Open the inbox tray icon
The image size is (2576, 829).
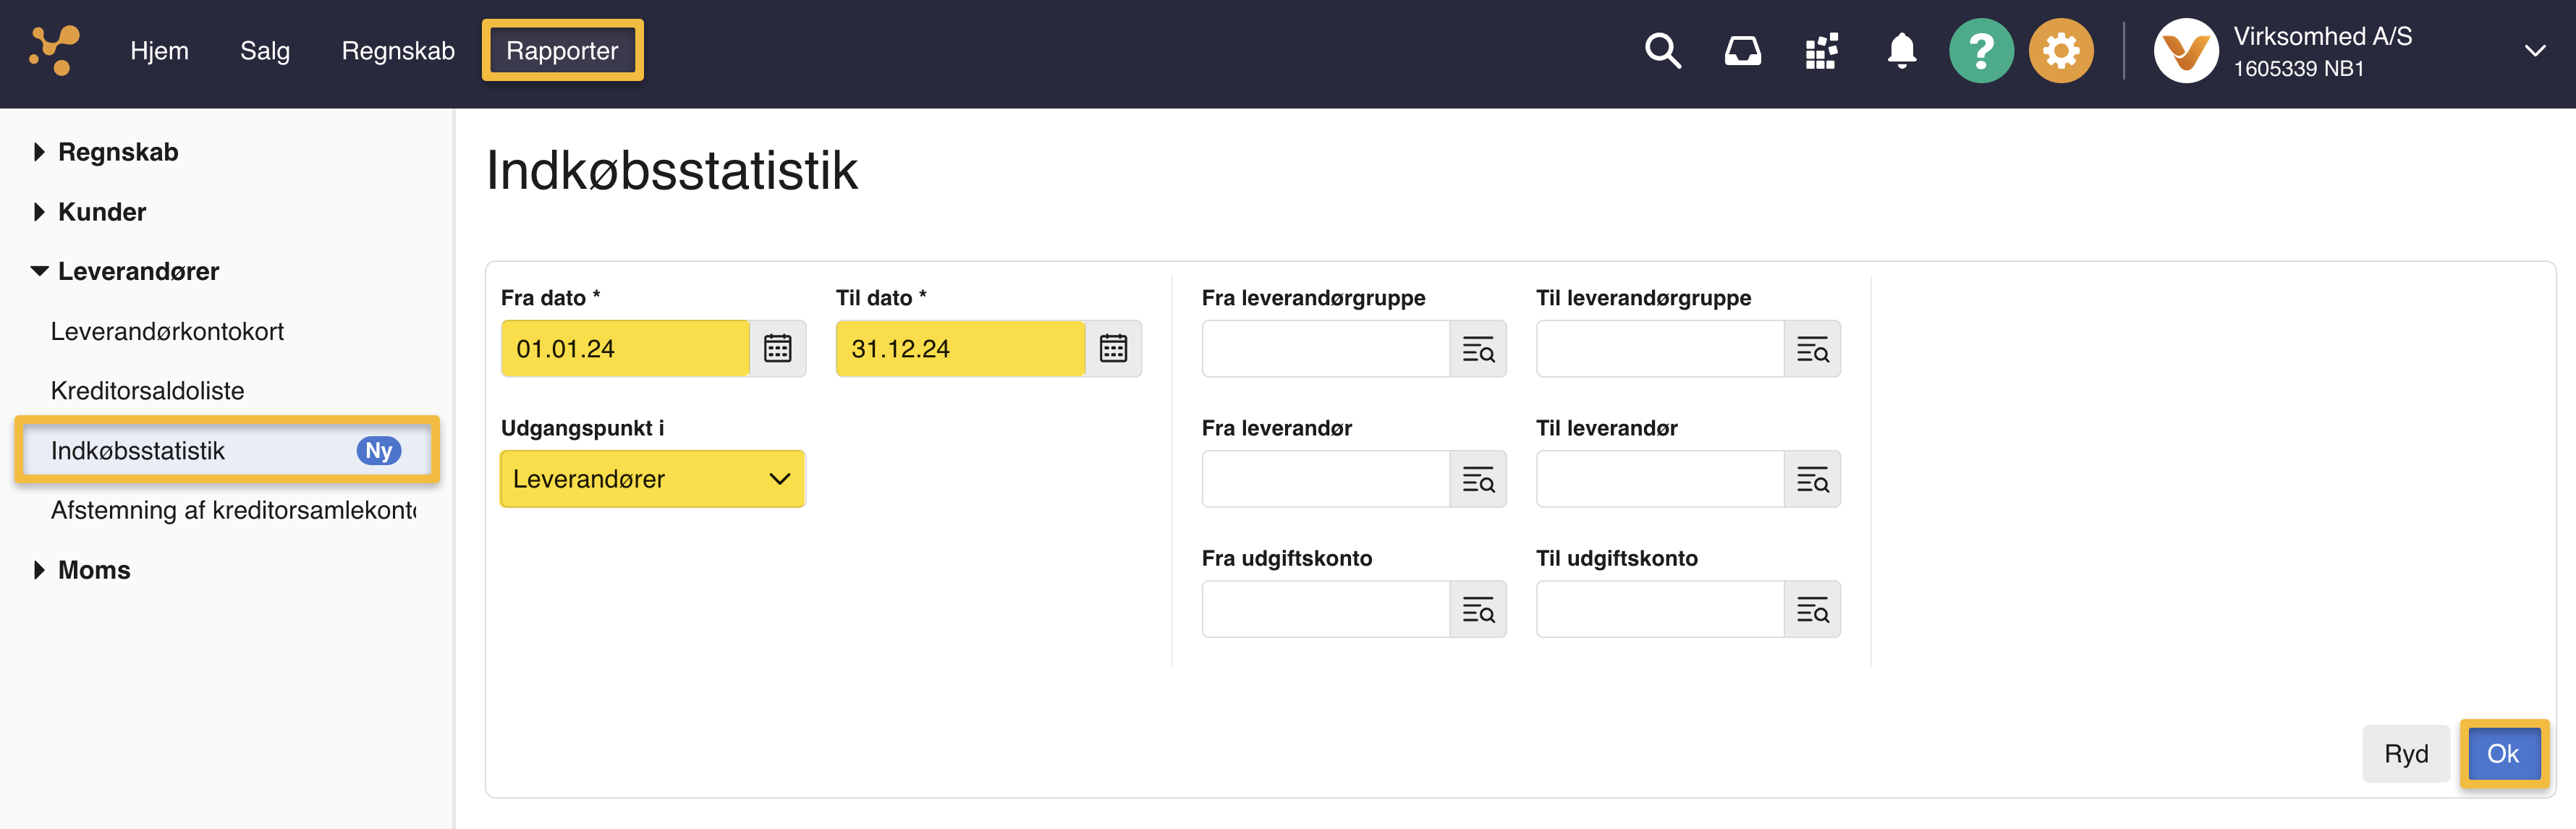[x=1742, y=50]
